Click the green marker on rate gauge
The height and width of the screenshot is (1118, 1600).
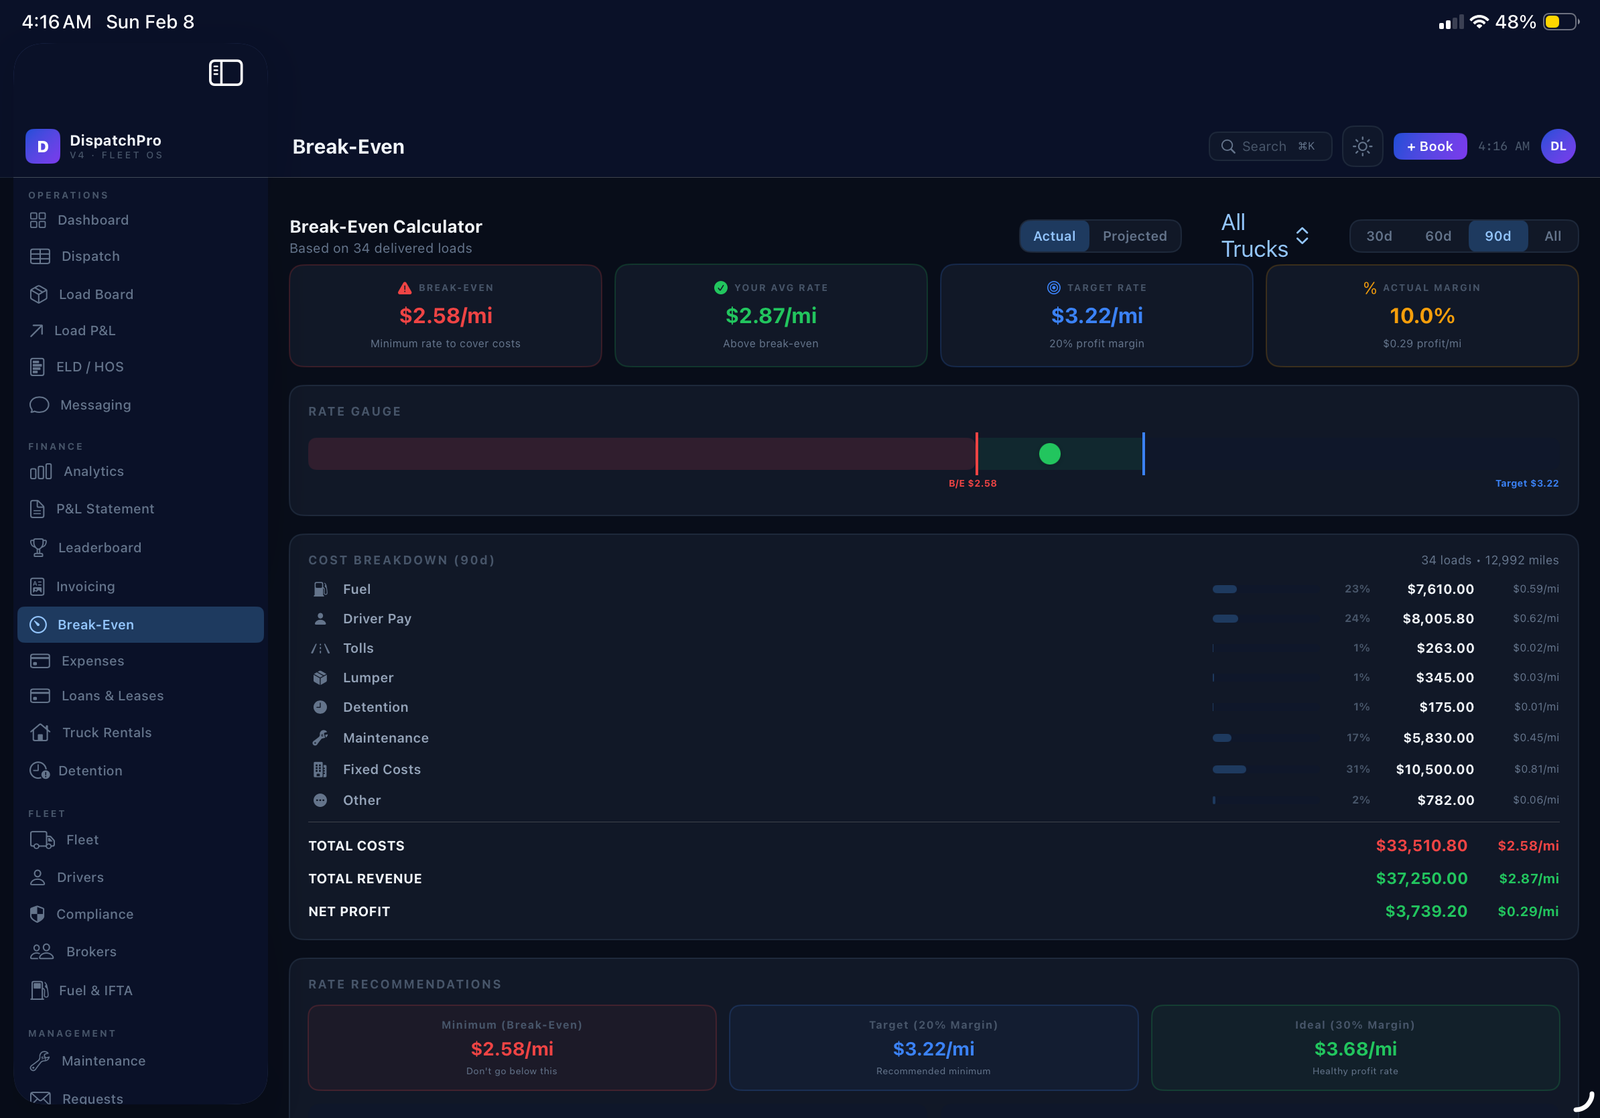click(x=1049, y=454)
